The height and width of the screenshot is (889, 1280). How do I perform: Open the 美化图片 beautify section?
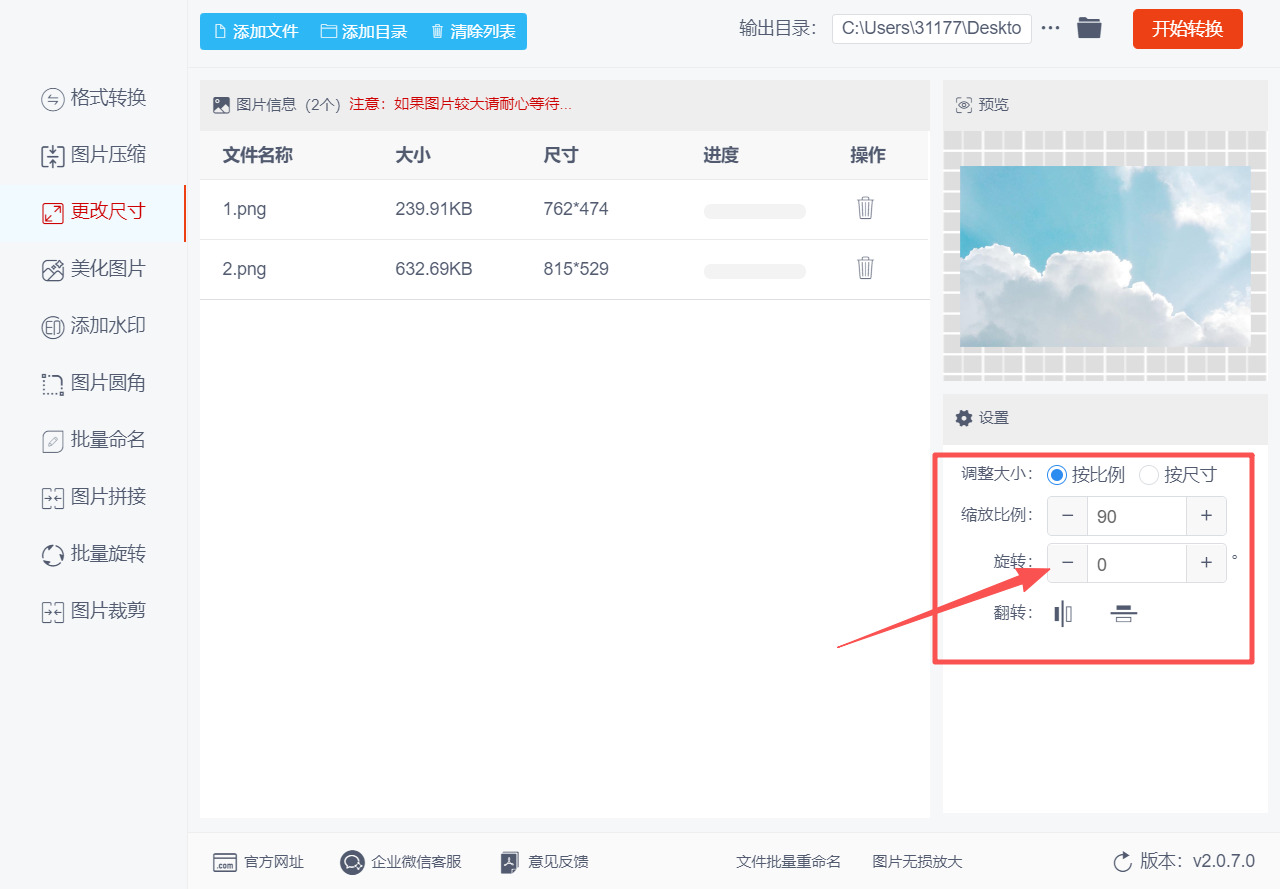[94, 269]
